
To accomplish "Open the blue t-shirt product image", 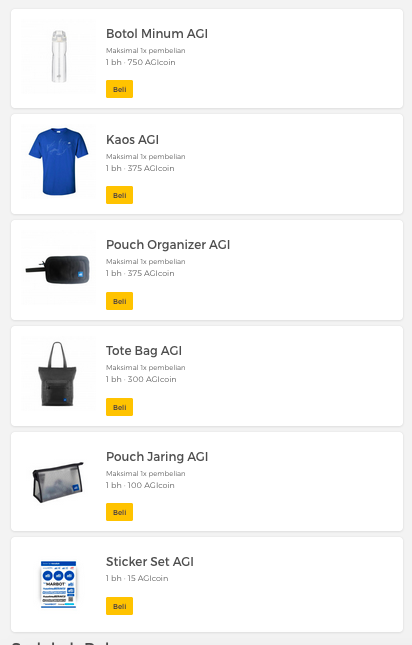I will pos(59,162).
